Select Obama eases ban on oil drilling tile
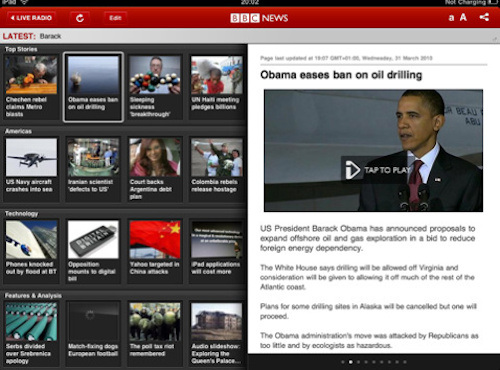The width and height of the screenshot is (500, 370). 93,87
